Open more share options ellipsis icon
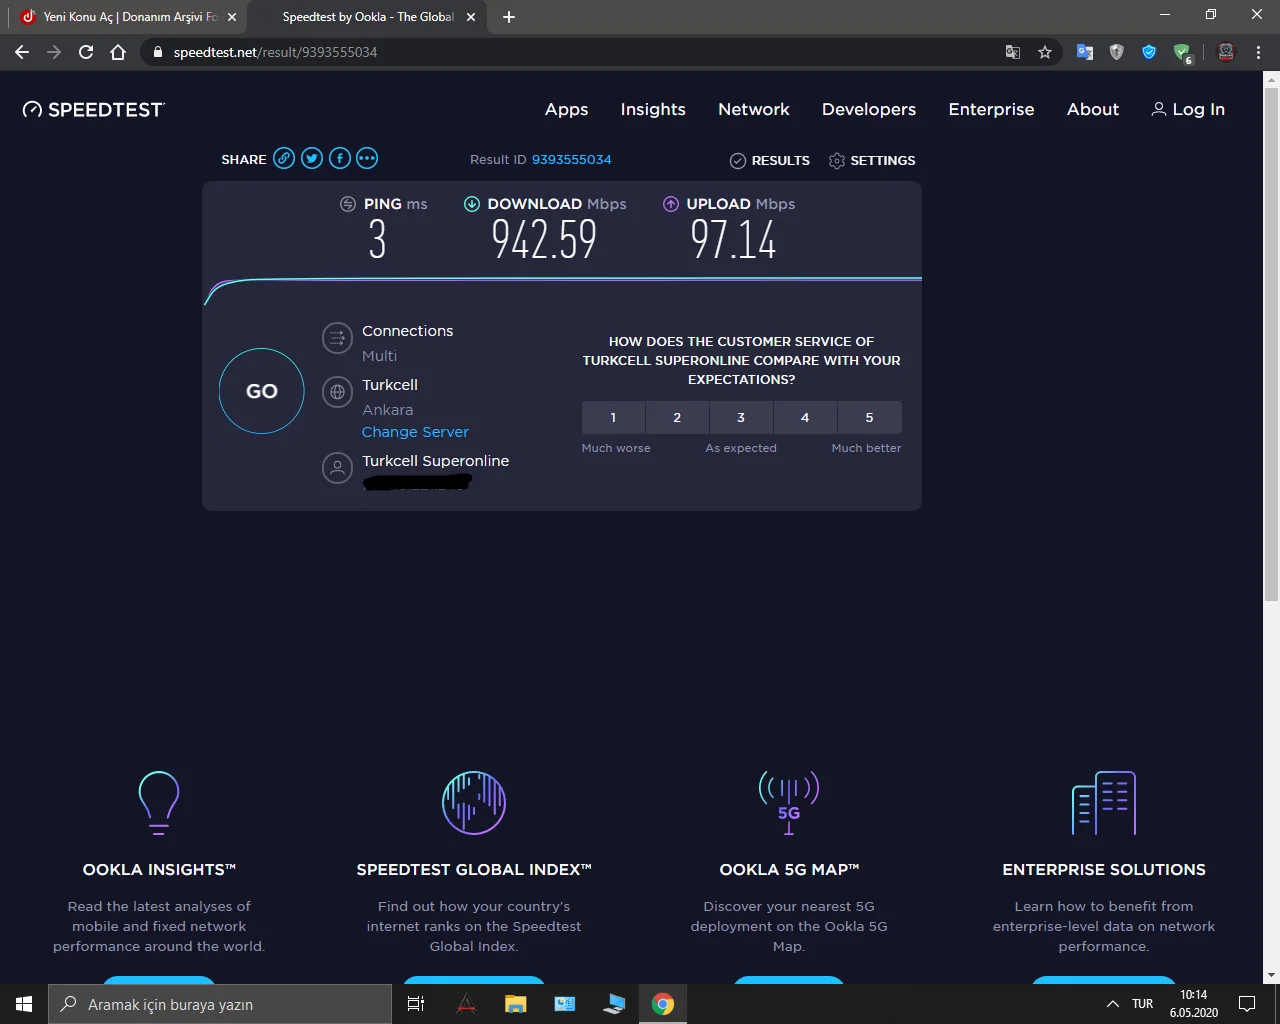Screen dimensions: 1280x1024 [367, 158]
